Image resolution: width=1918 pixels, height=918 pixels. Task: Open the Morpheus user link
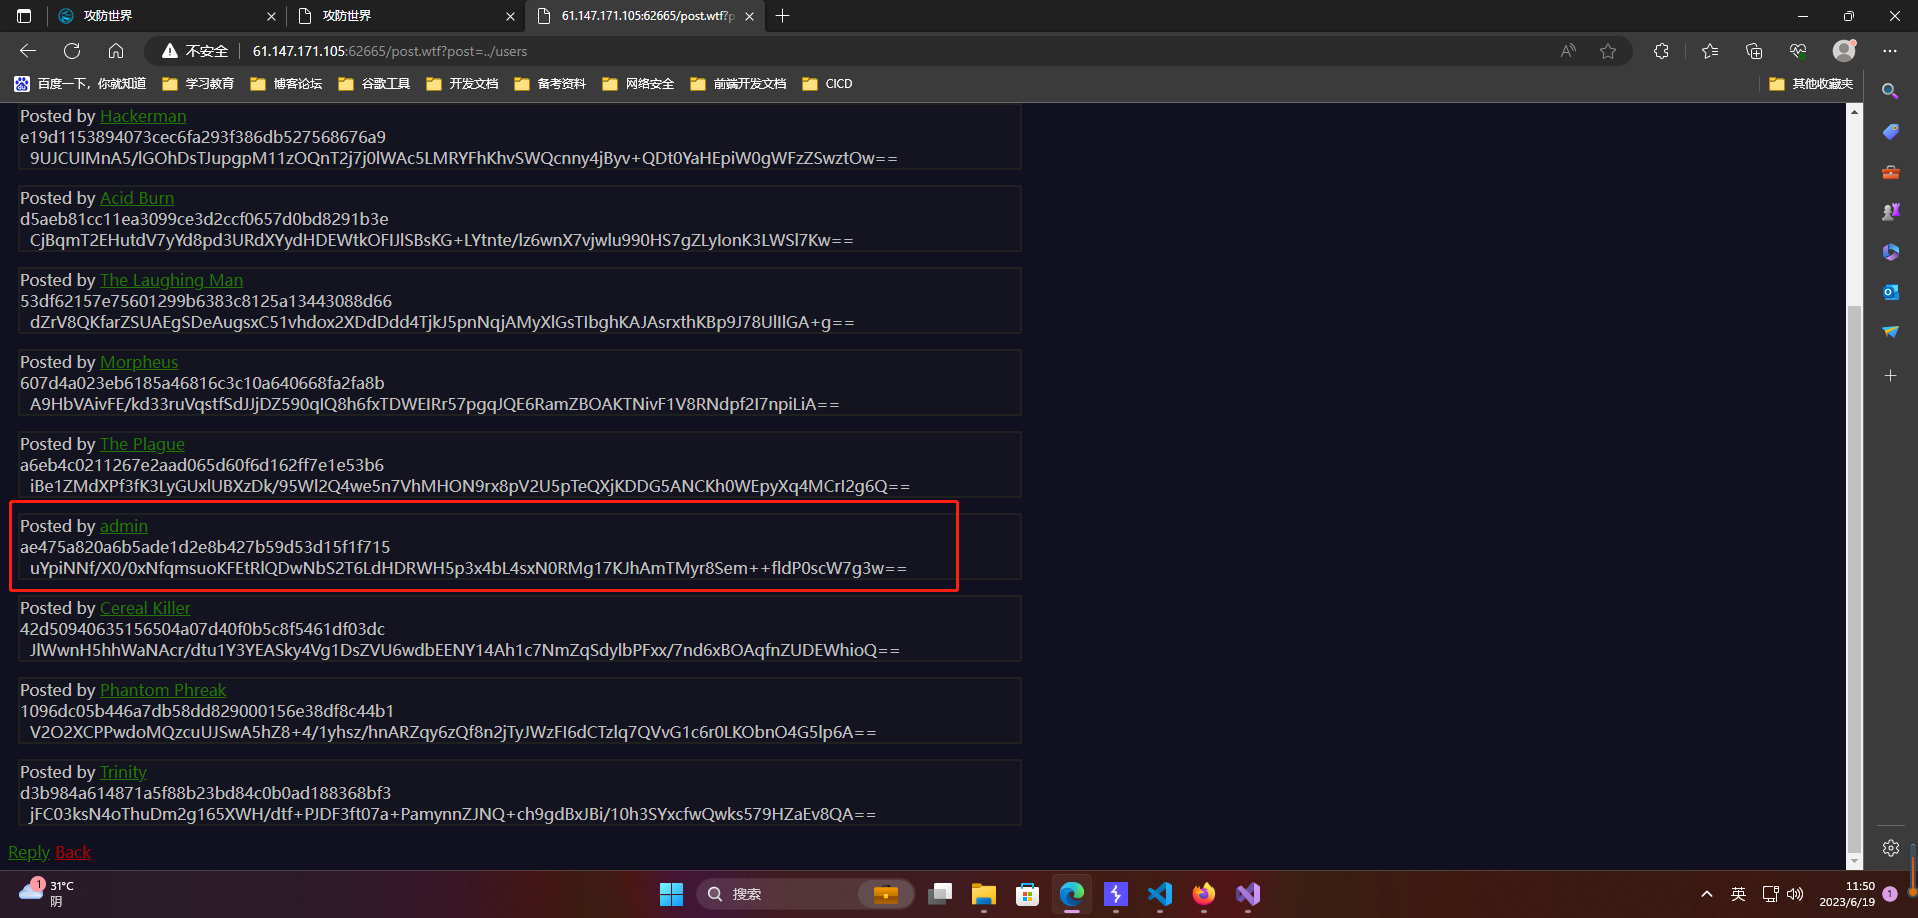click(x=139, y=363)
